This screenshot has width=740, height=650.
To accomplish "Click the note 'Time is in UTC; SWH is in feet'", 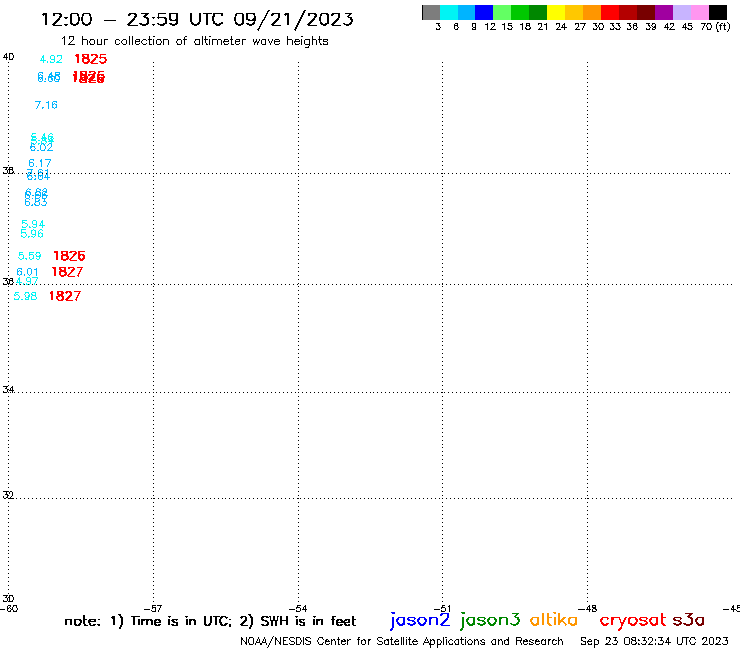I will click(210, 621).
